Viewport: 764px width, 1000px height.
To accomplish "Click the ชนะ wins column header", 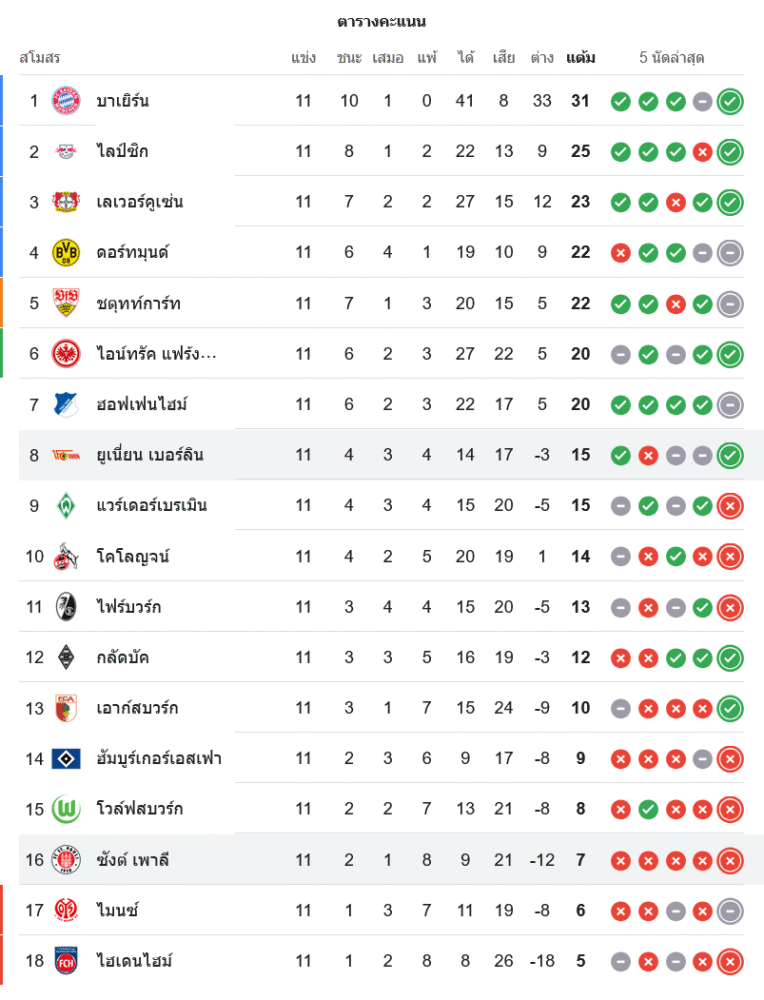I will [349, 58].
